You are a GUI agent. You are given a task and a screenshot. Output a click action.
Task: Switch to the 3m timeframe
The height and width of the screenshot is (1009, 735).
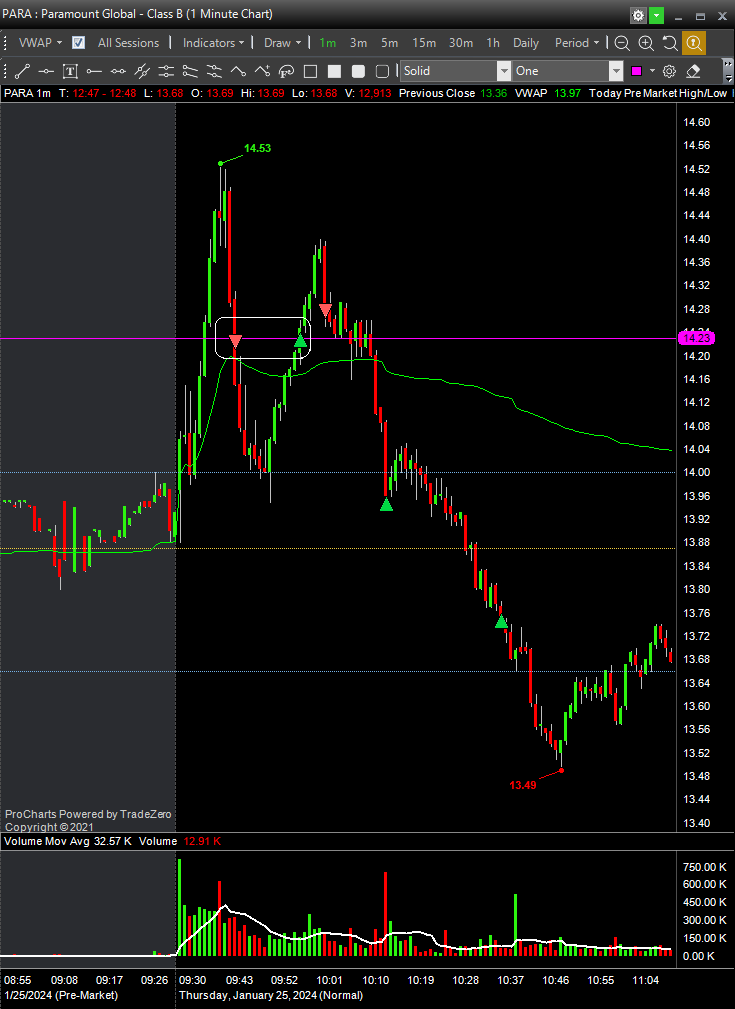click(358, 43)
